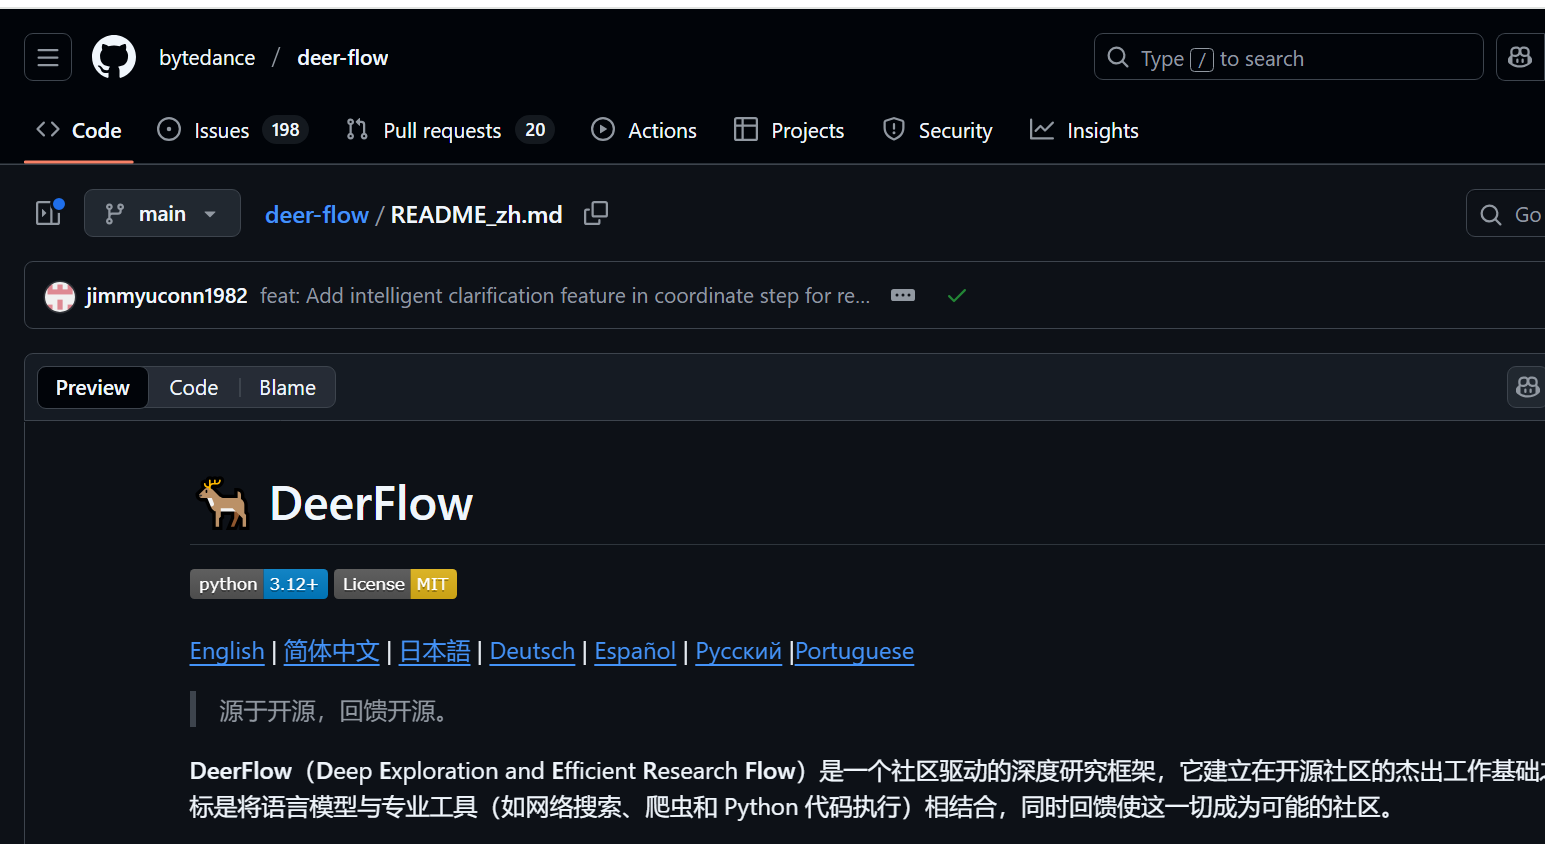Open Copilot button in file toolbar
The width and height of the screenshot is (1545, 844).
[x=1527, y=387]
